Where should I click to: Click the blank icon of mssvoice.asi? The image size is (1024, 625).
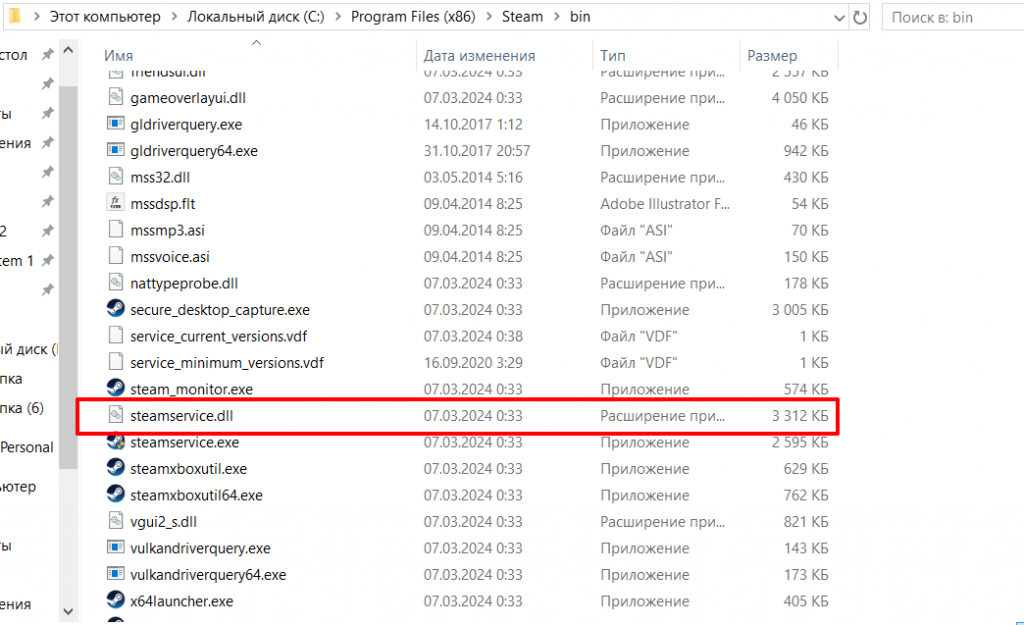[x=116, y=256]
